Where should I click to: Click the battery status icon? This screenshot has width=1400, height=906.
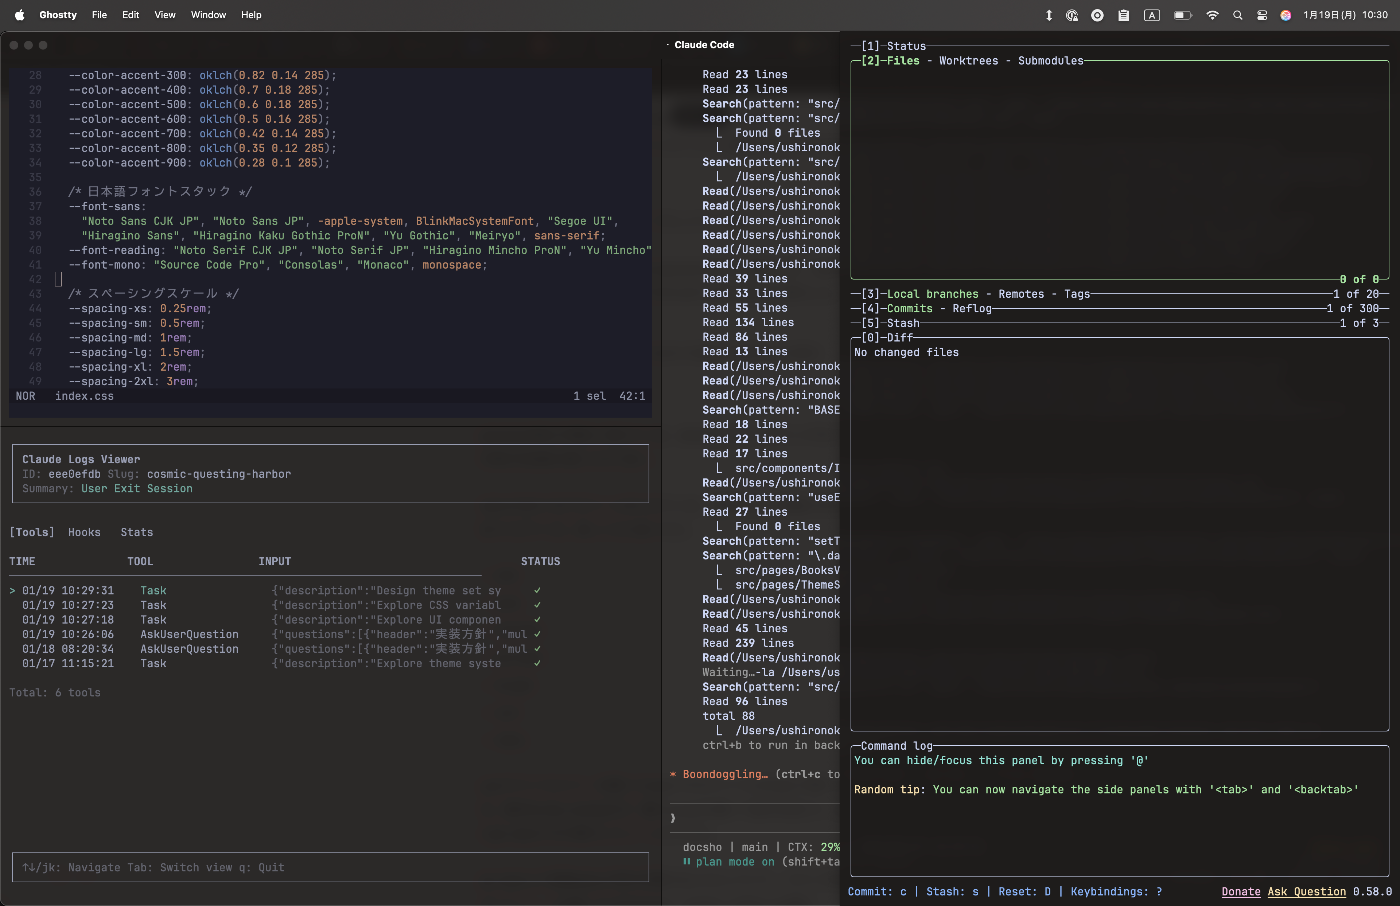tap(1182, 15)
